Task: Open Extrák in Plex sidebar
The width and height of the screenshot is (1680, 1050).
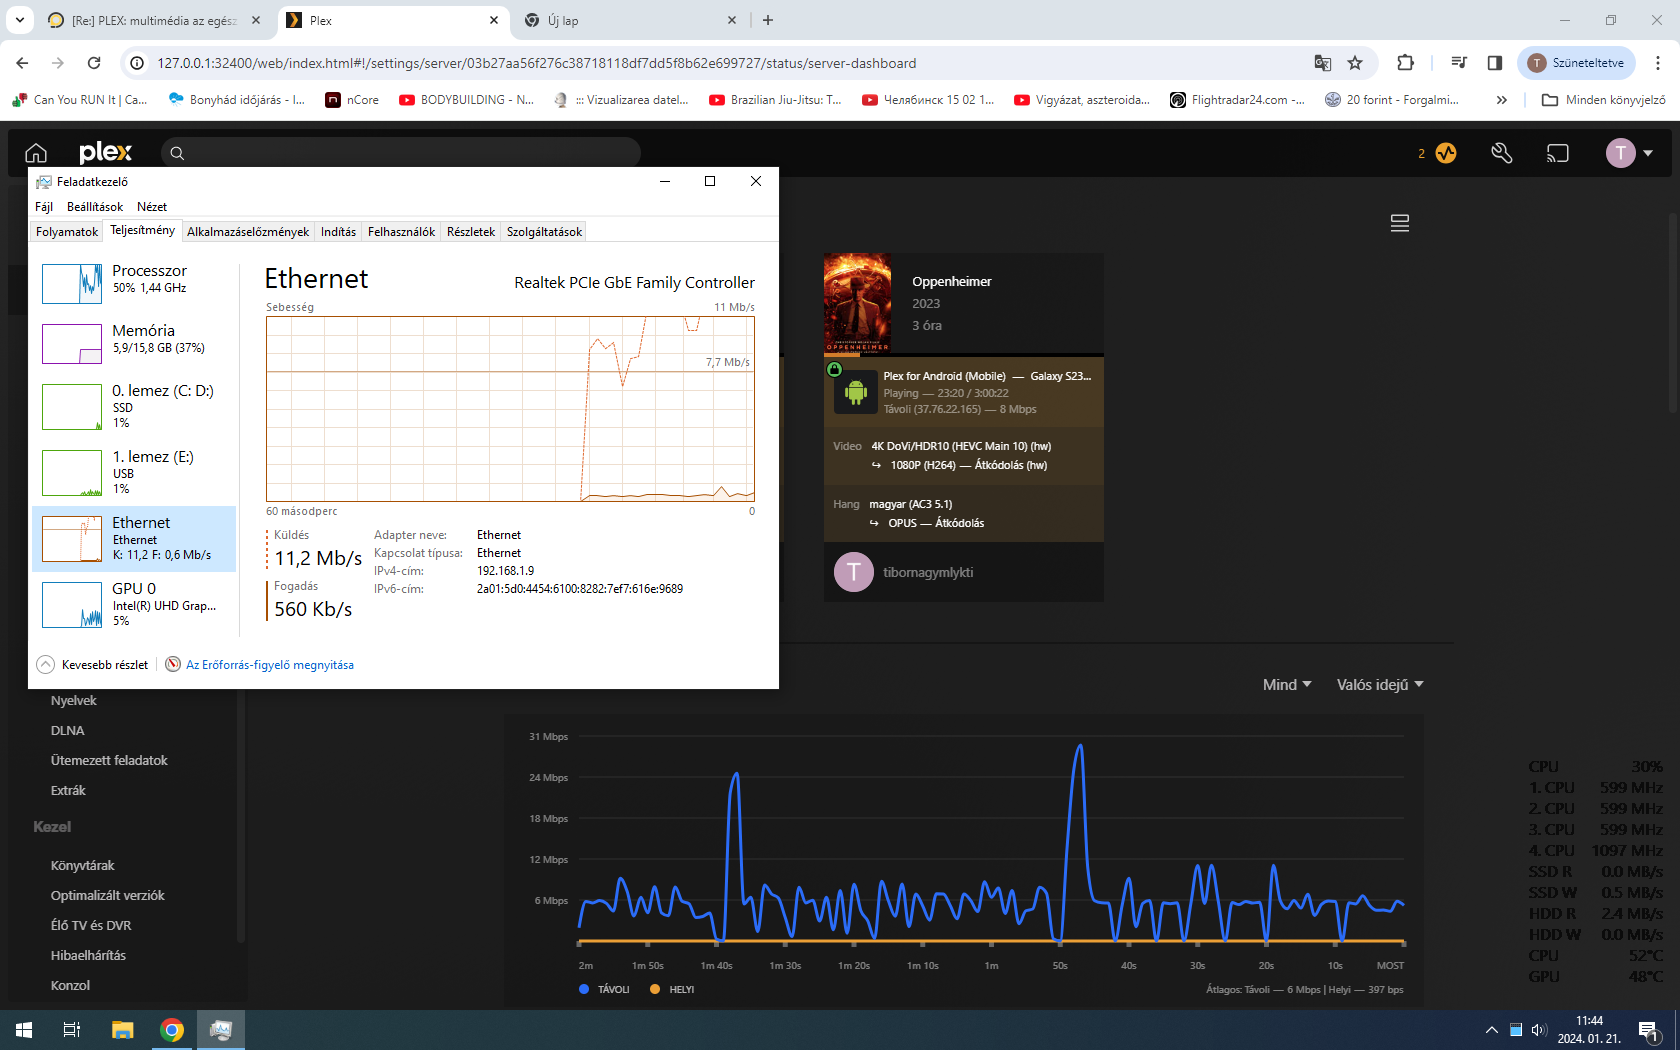Action: (x=68, y=791)
